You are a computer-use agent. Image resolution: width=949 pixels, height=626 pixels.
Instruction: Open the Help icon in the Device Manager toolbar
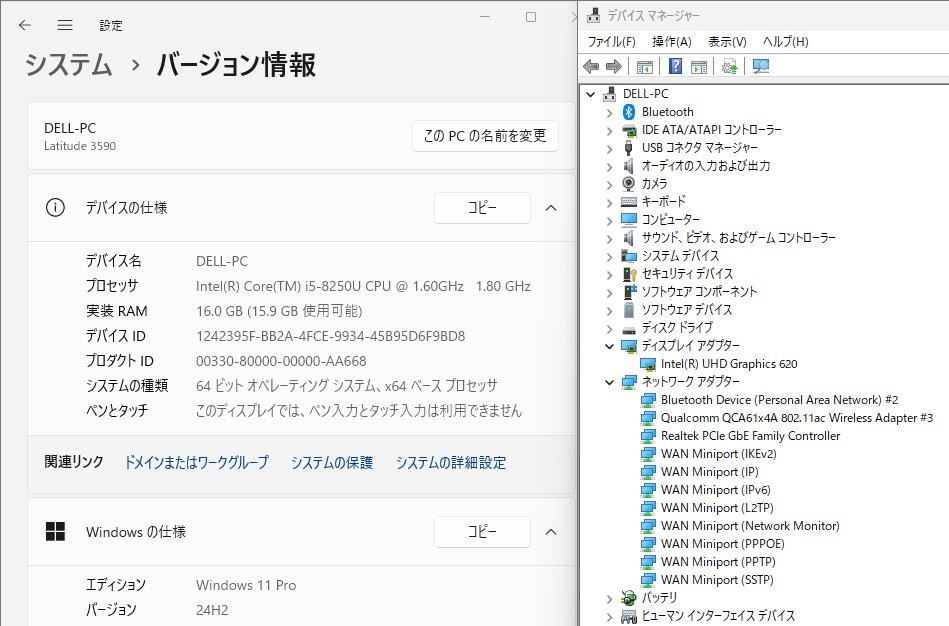[676, 66]
